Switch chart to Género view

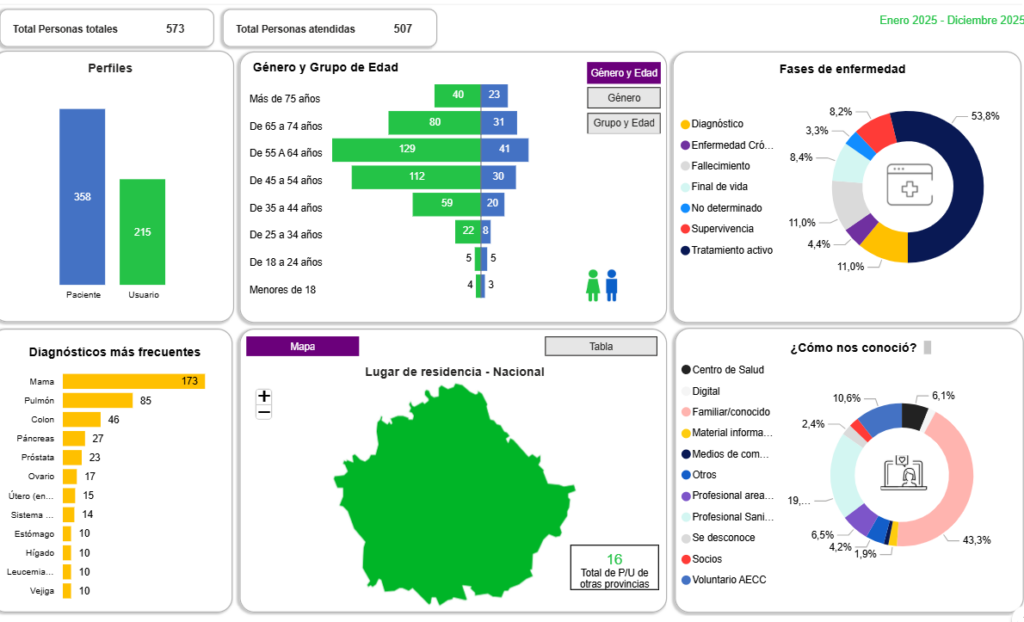[x=624, y=98]
